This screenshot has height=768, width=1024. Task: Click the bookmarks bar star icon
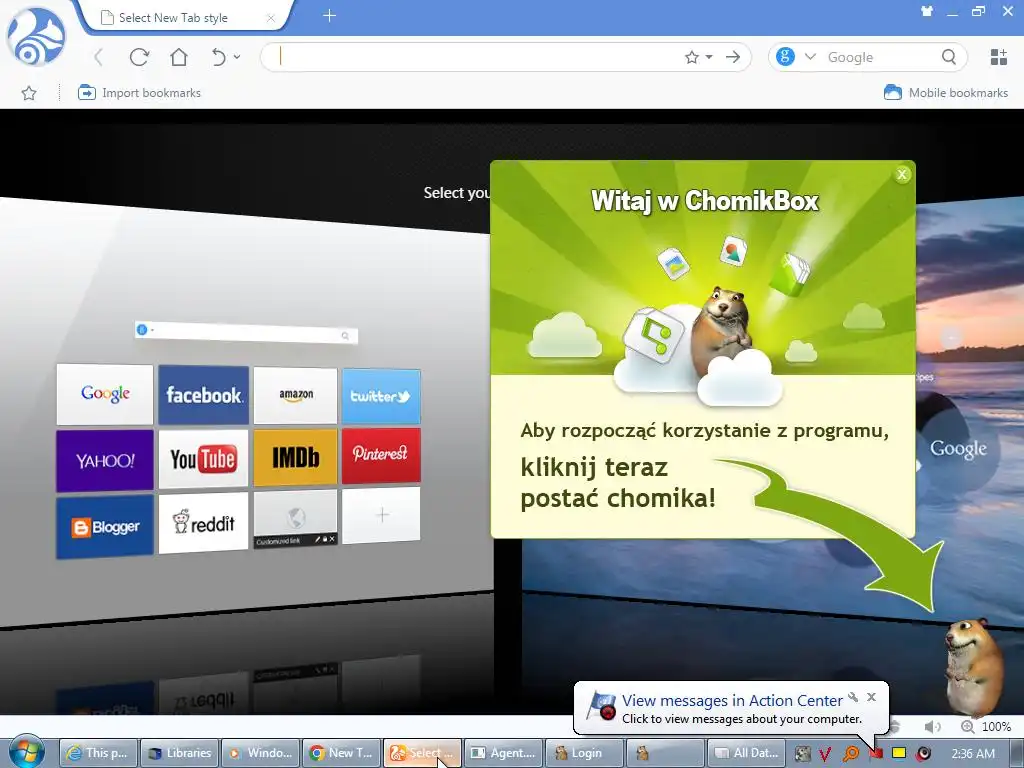pyautogui.click(x=29, y=93)
